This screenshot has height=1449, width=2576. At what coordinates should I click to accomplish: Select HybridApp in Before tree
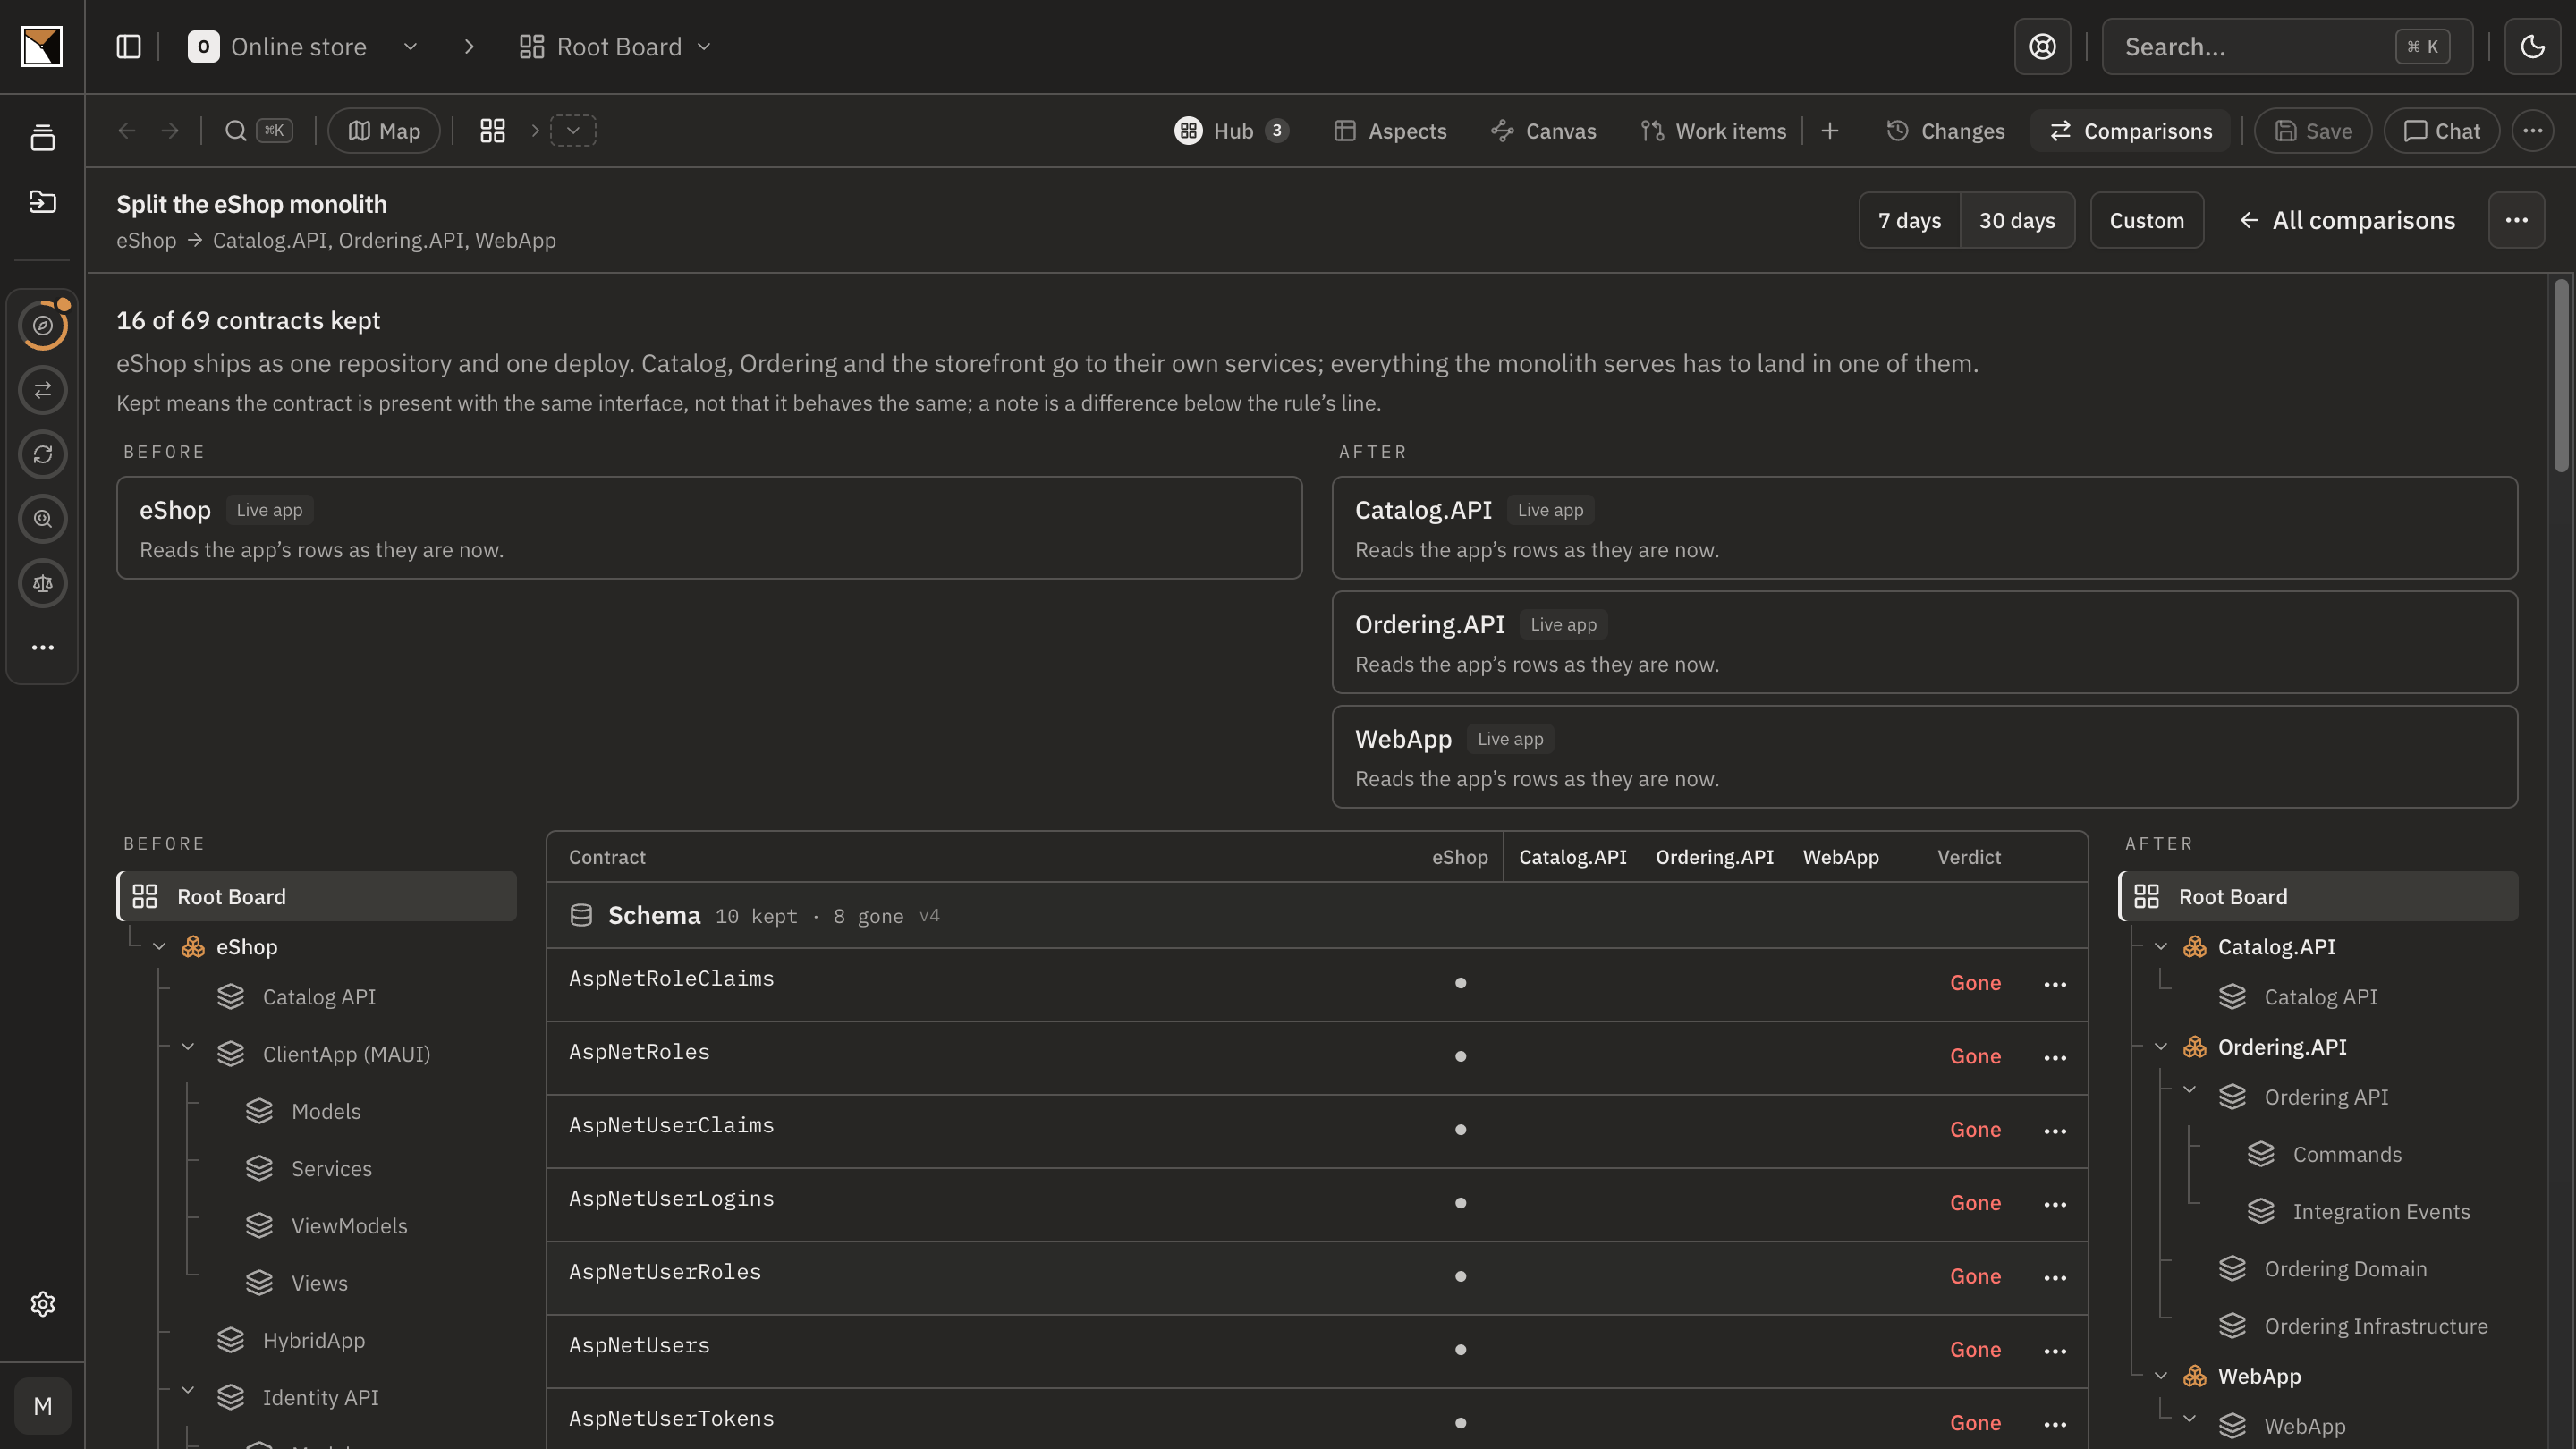pos(313,1341)
